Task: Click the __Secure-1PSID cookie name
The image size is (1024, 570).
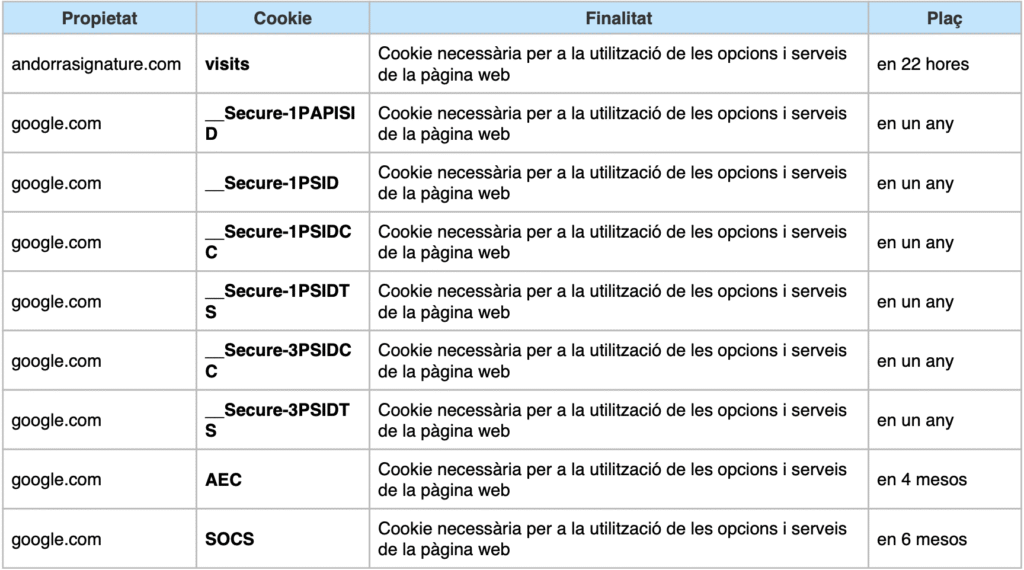Action: (271, 183)
